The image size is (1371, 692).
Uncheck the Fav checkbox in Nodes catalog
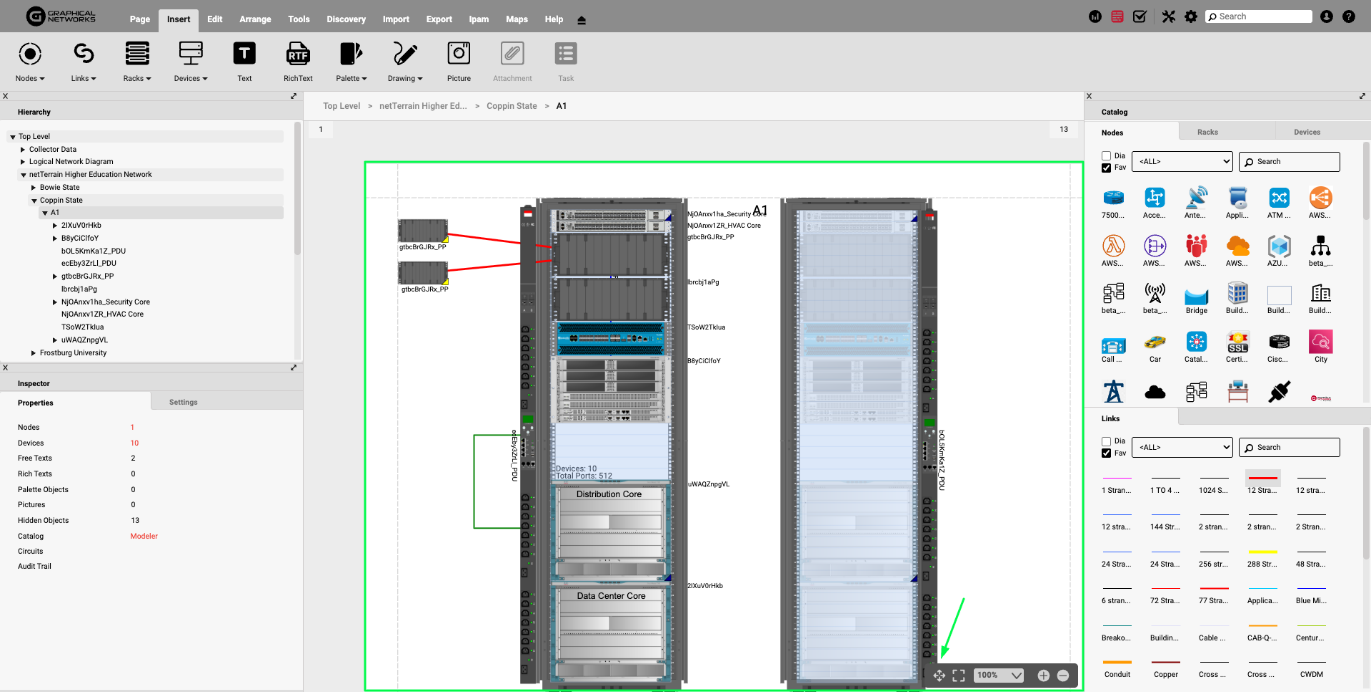click(1106, 168)
